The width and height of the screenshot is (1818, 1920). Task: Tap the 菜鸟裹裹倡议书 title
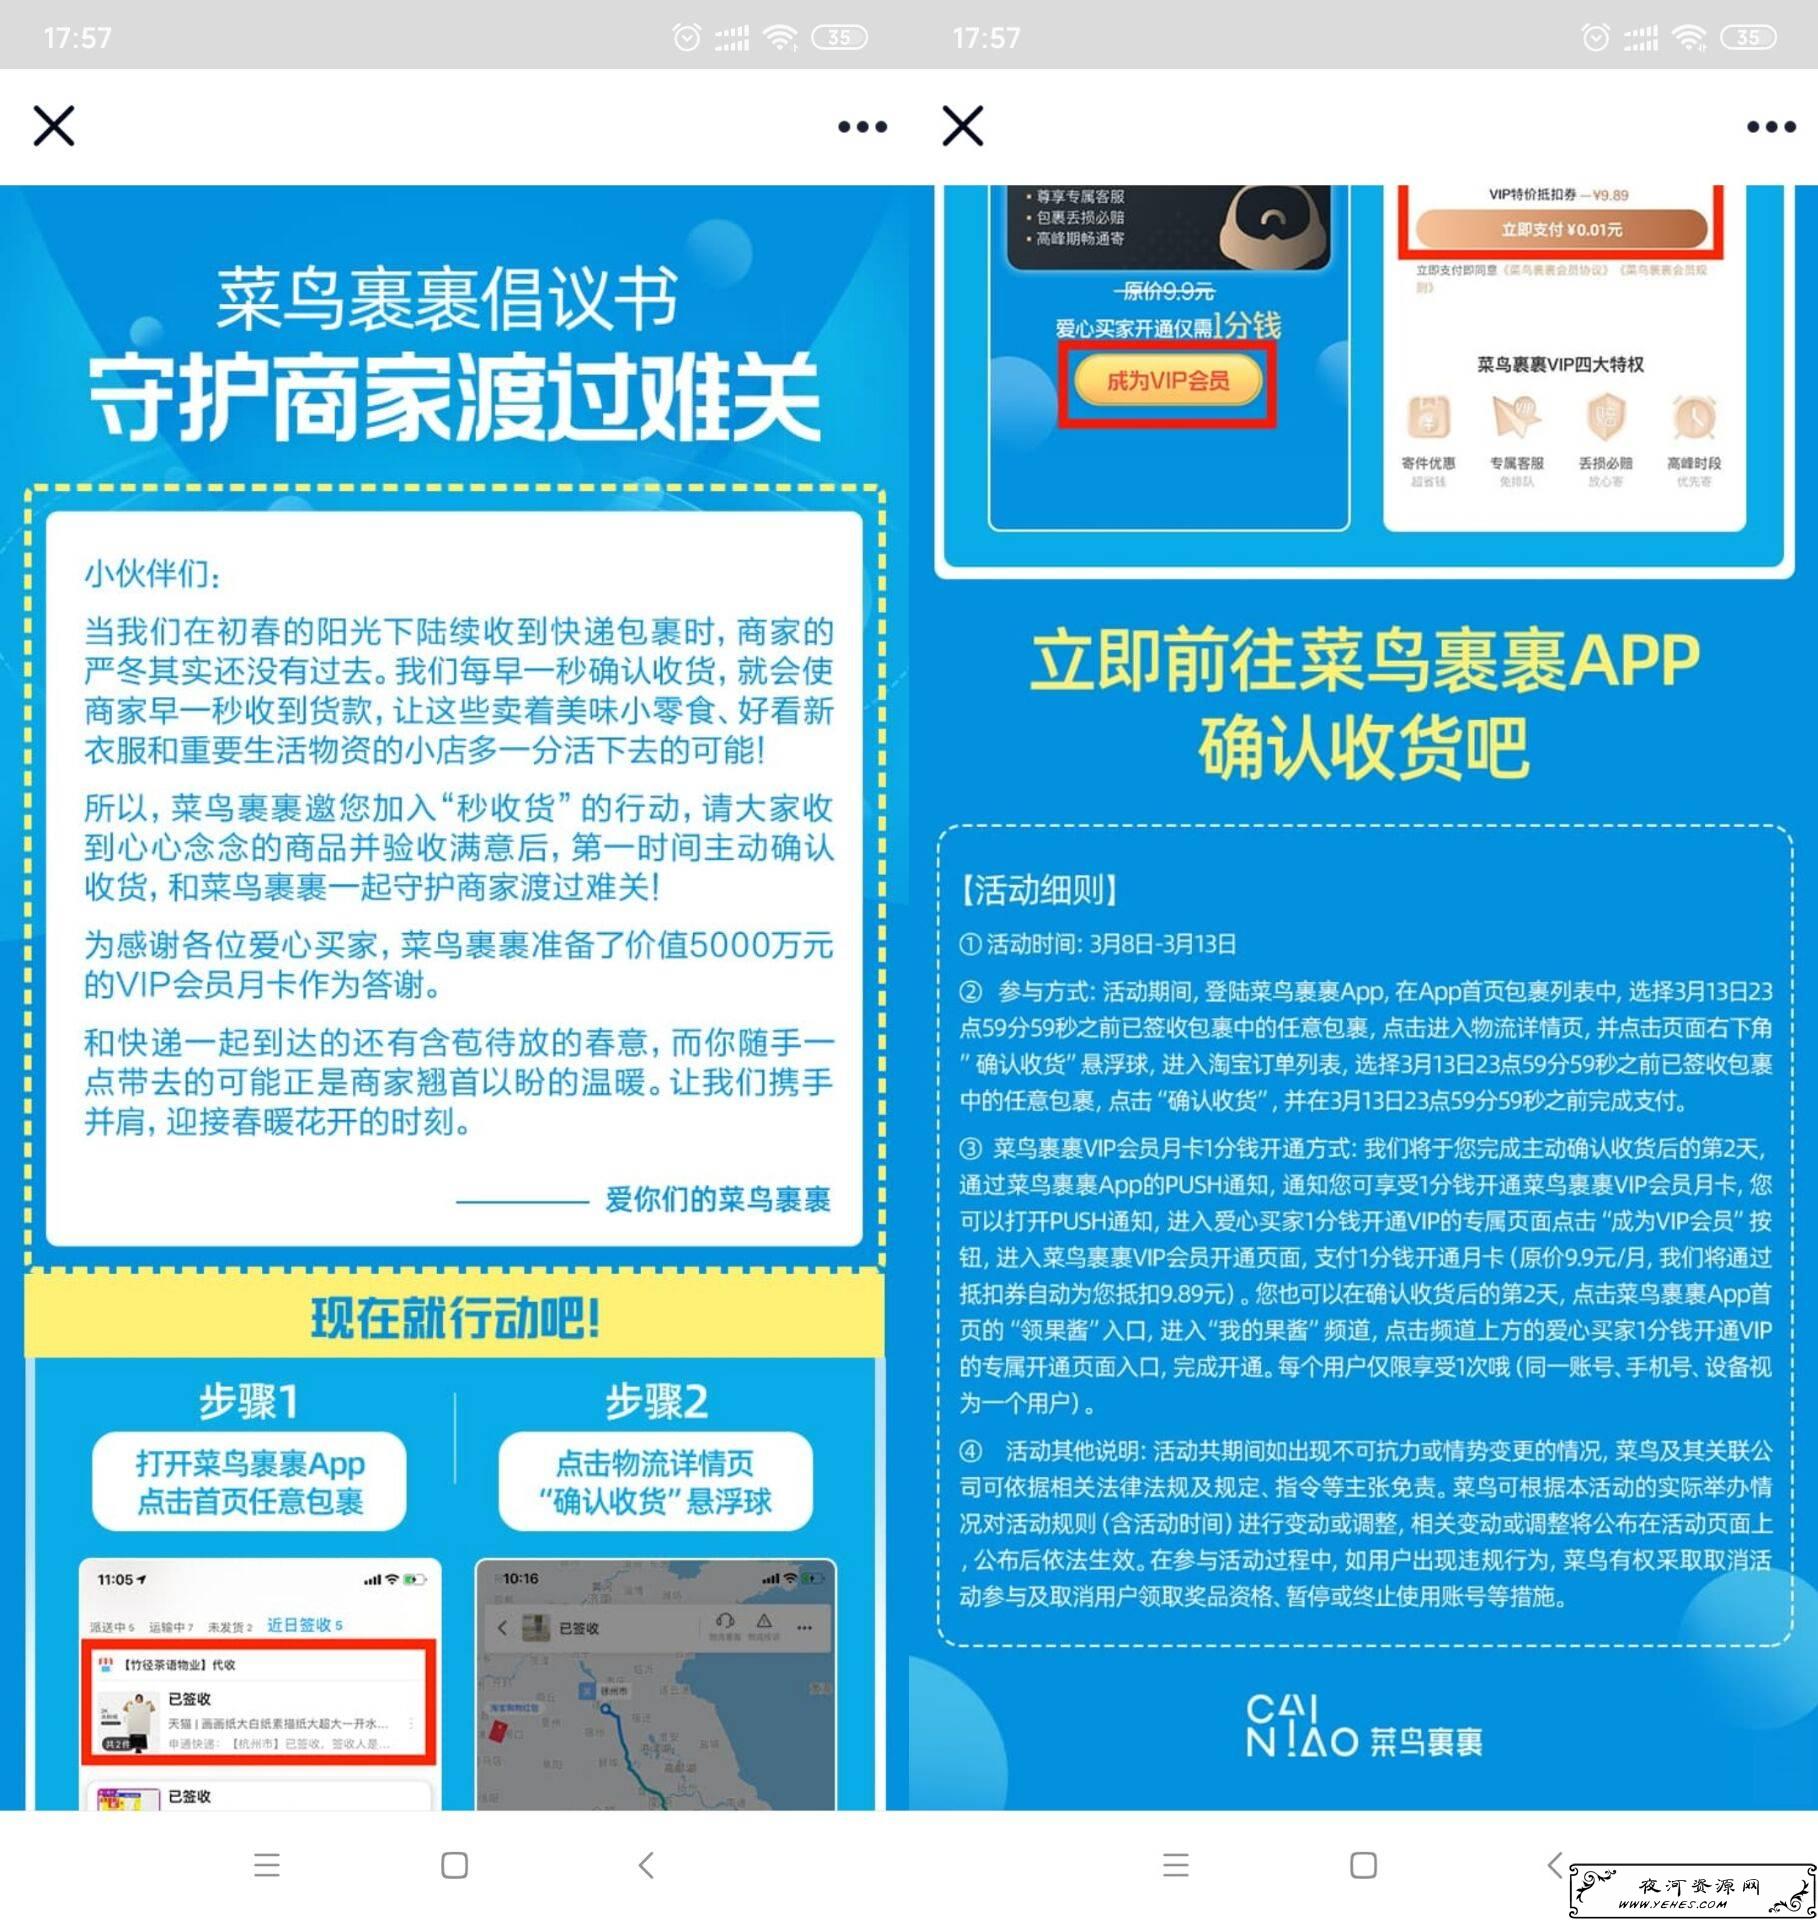click(x=447, y=299)
